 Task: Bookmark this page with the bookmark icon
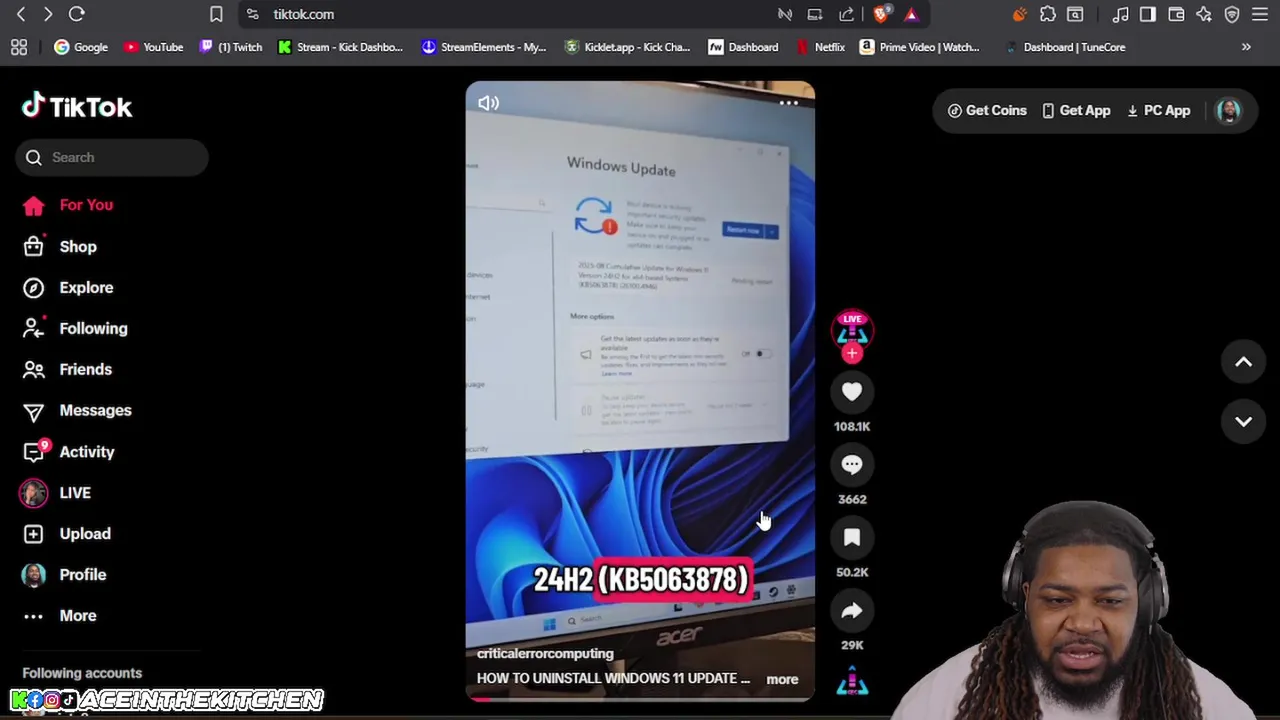click(x=216, y=14)
